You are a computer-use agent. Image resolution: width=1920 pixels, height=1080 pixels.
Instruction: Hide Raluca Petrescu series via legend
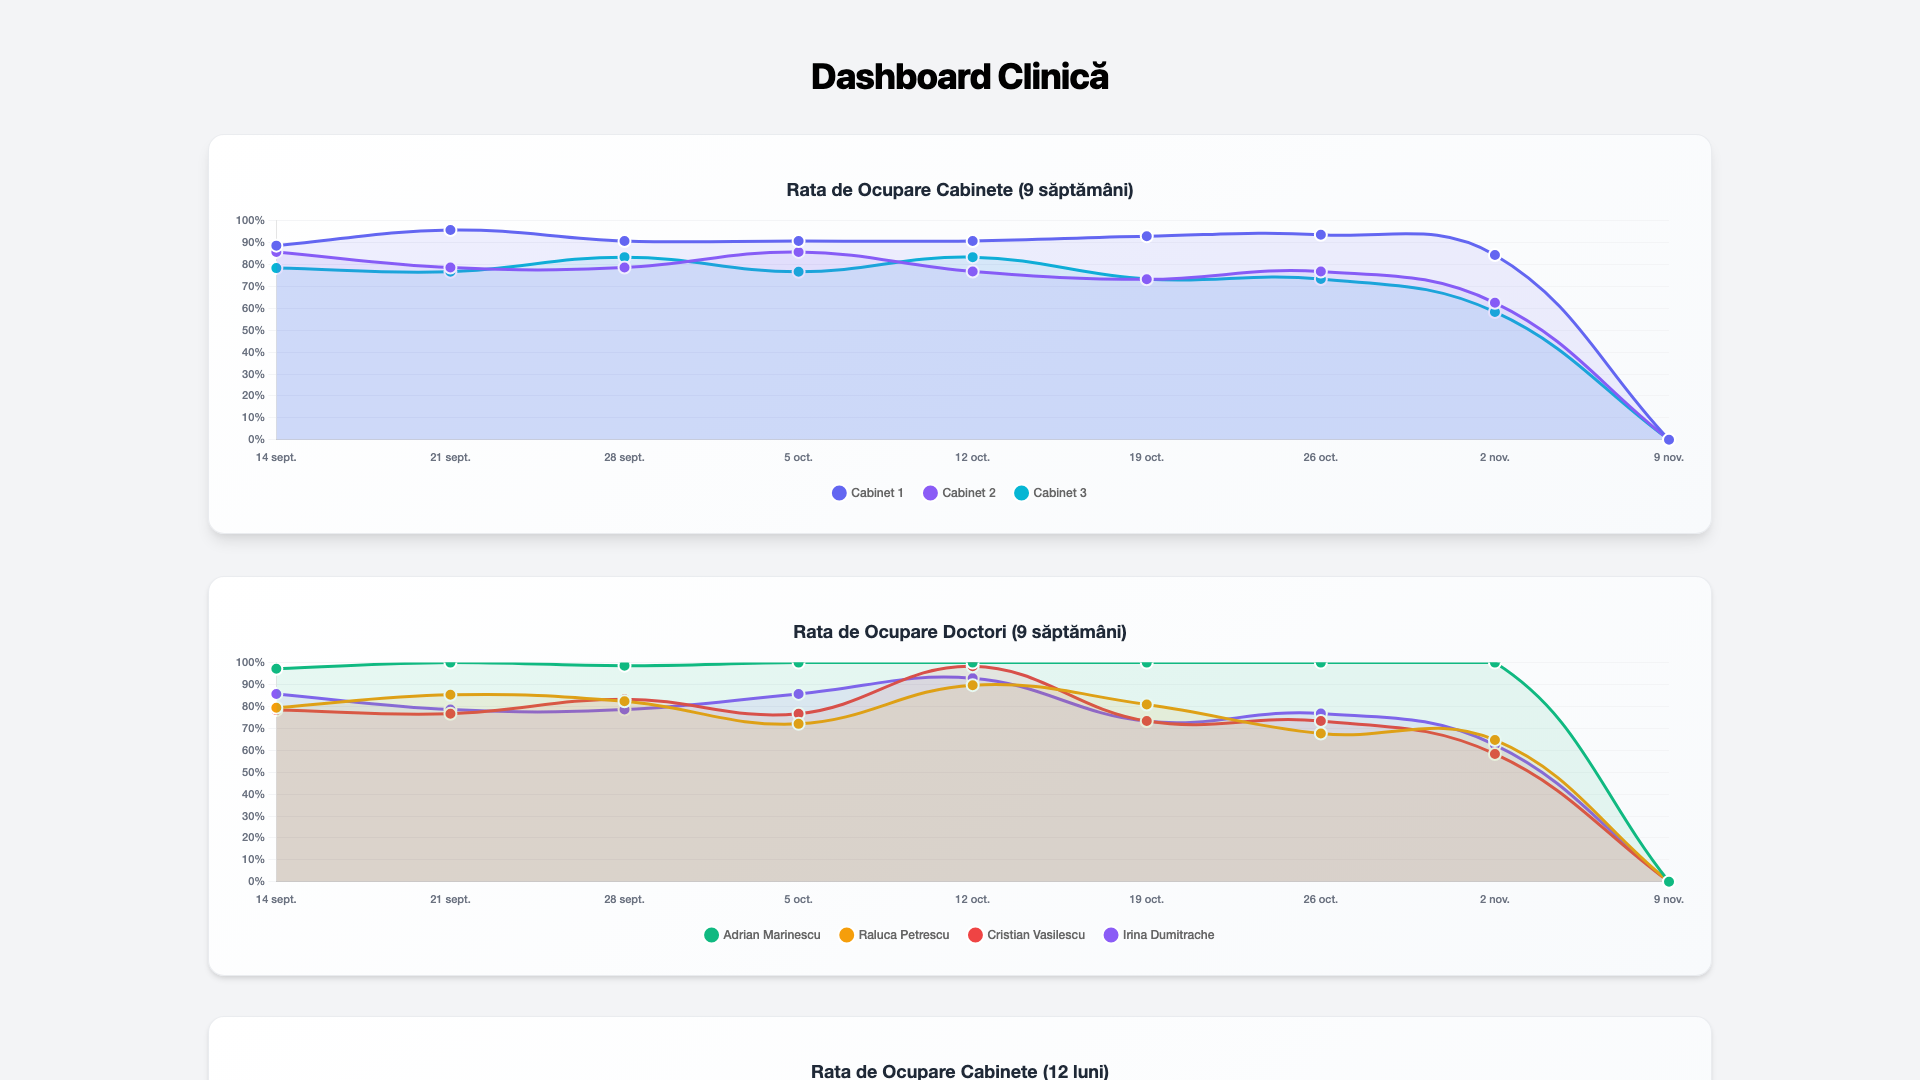(894, 935)
